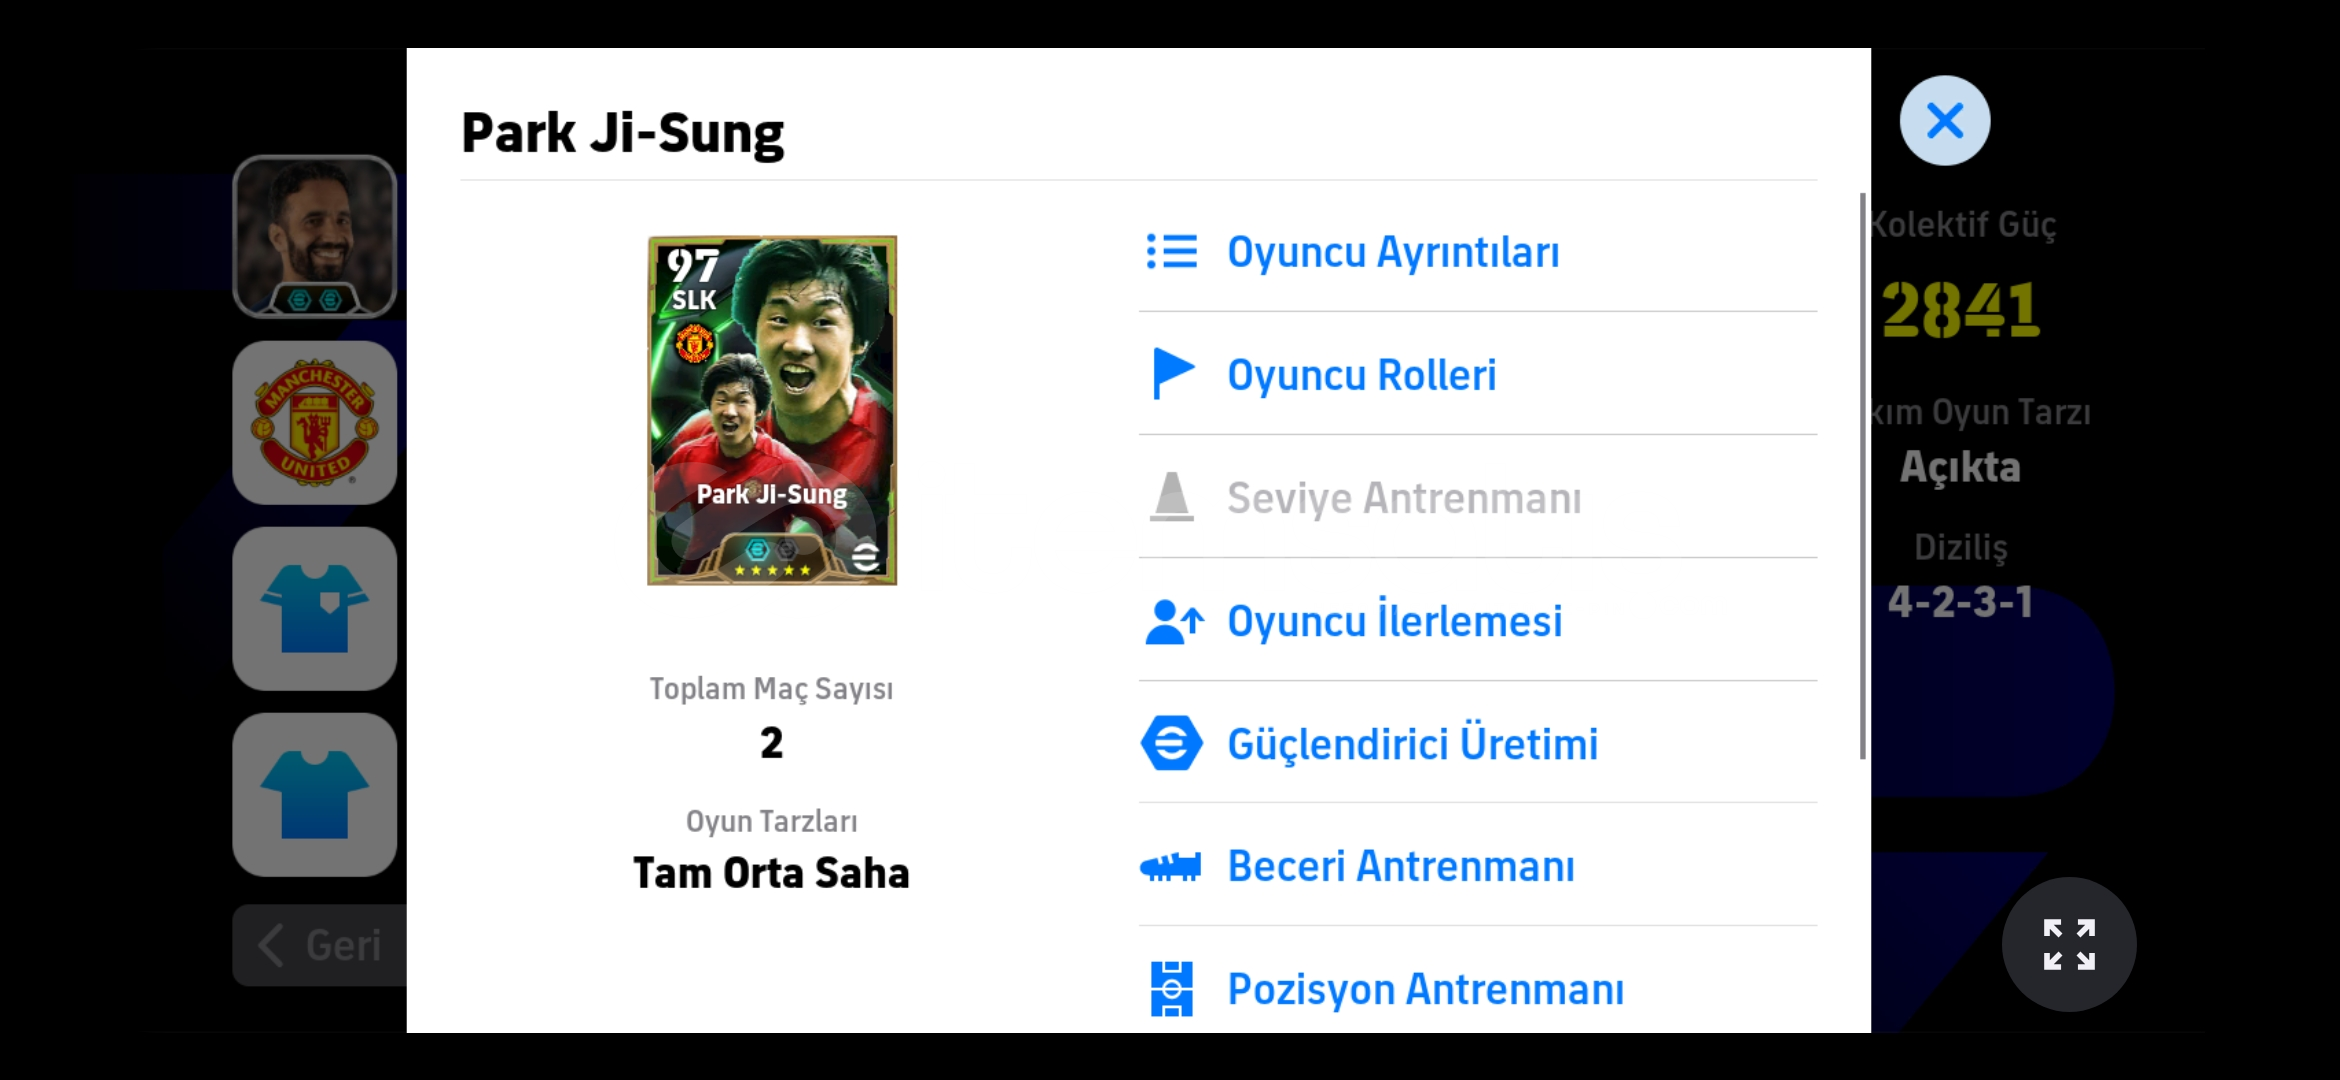
Task: Click the Güçlendirici Üretimi hexagon icon
Action: 1171,743
